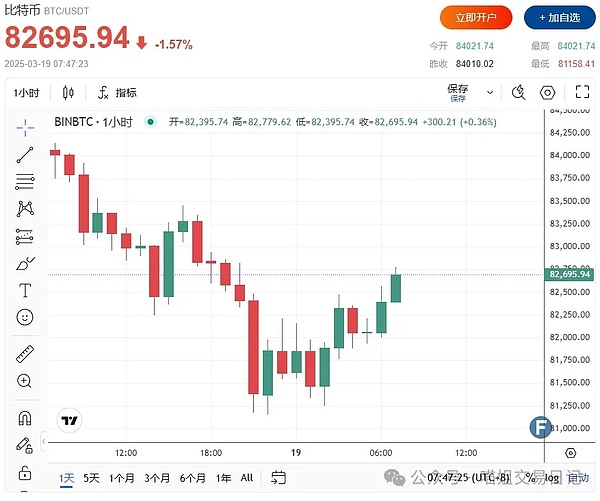Viewport: 600px width, 501px height.
Task: Open the 指标 indicators panel
Action: click(117, 93)
